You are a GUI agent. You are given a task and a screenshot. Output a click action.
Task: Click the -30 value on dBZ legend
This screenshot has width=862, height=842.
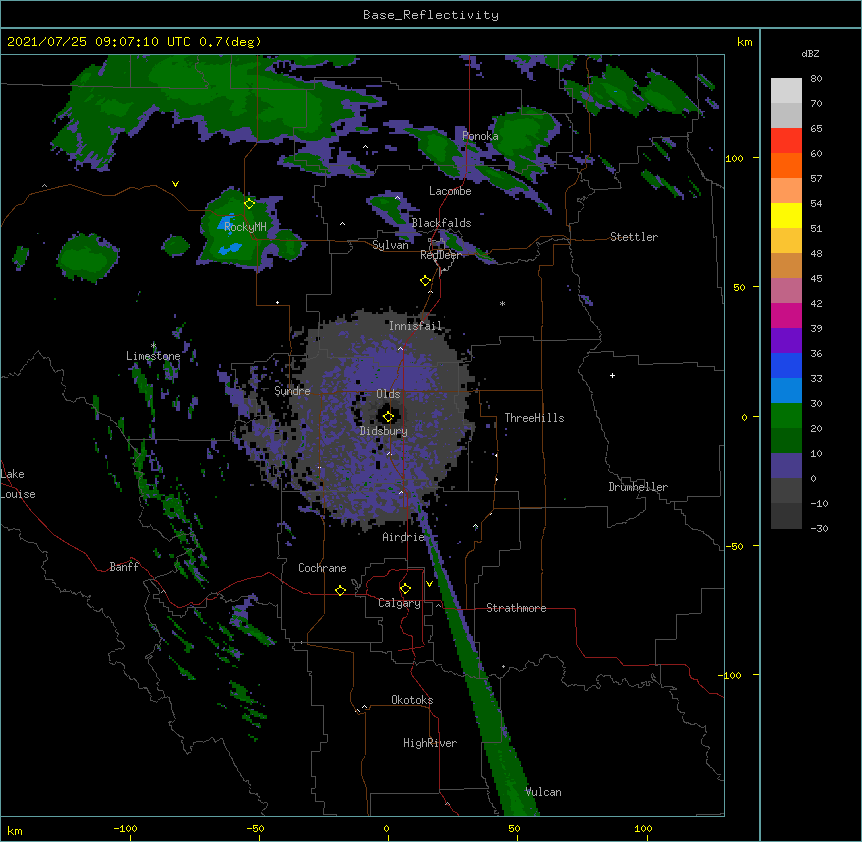(x=819, y=528)
